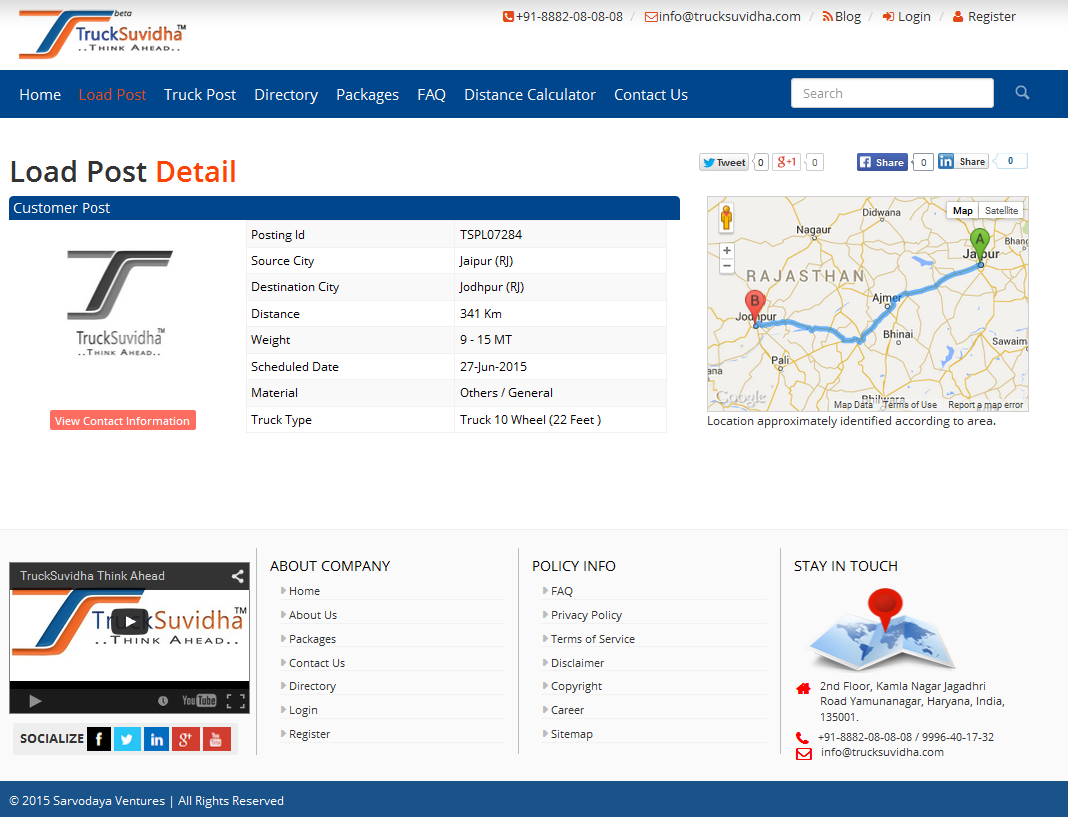The image size is (1068, 817).
Task: Play the TruckSuvidha Think Ahead video
Action: (130, 622)
